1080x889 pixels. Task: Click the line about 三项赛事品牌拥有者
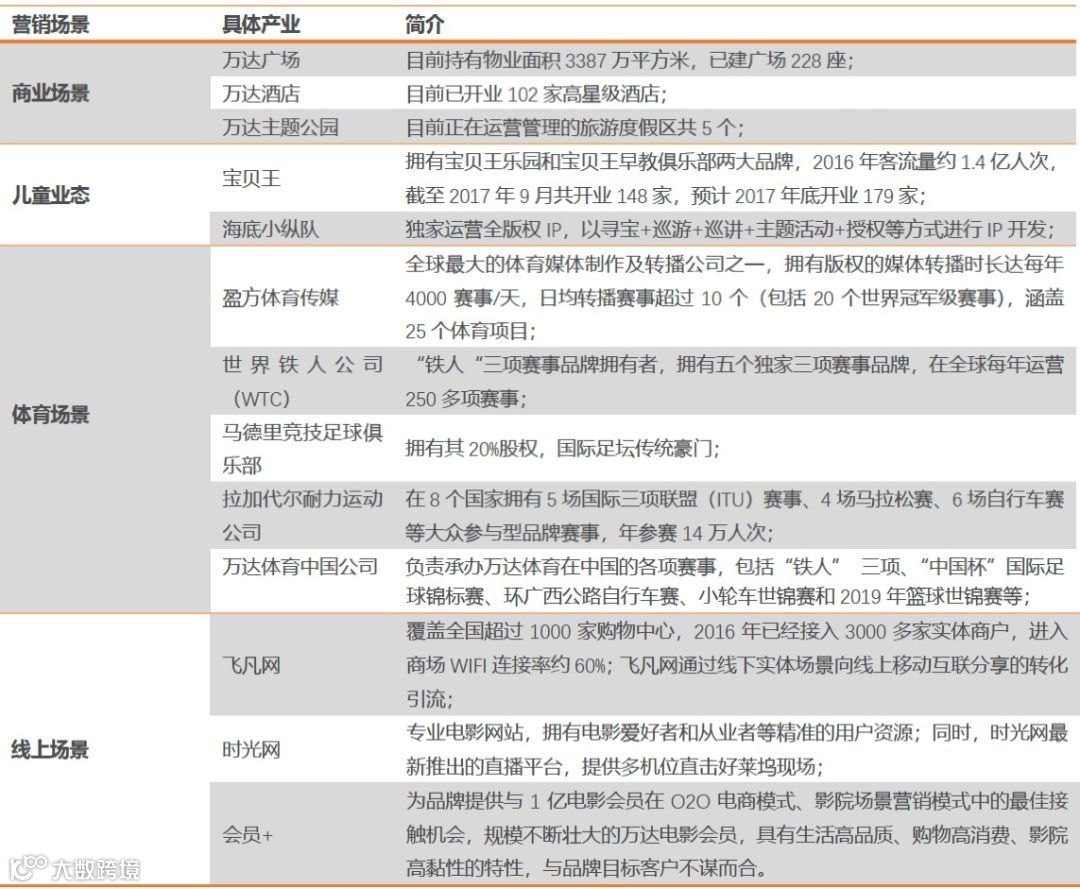tap(739, 365)
